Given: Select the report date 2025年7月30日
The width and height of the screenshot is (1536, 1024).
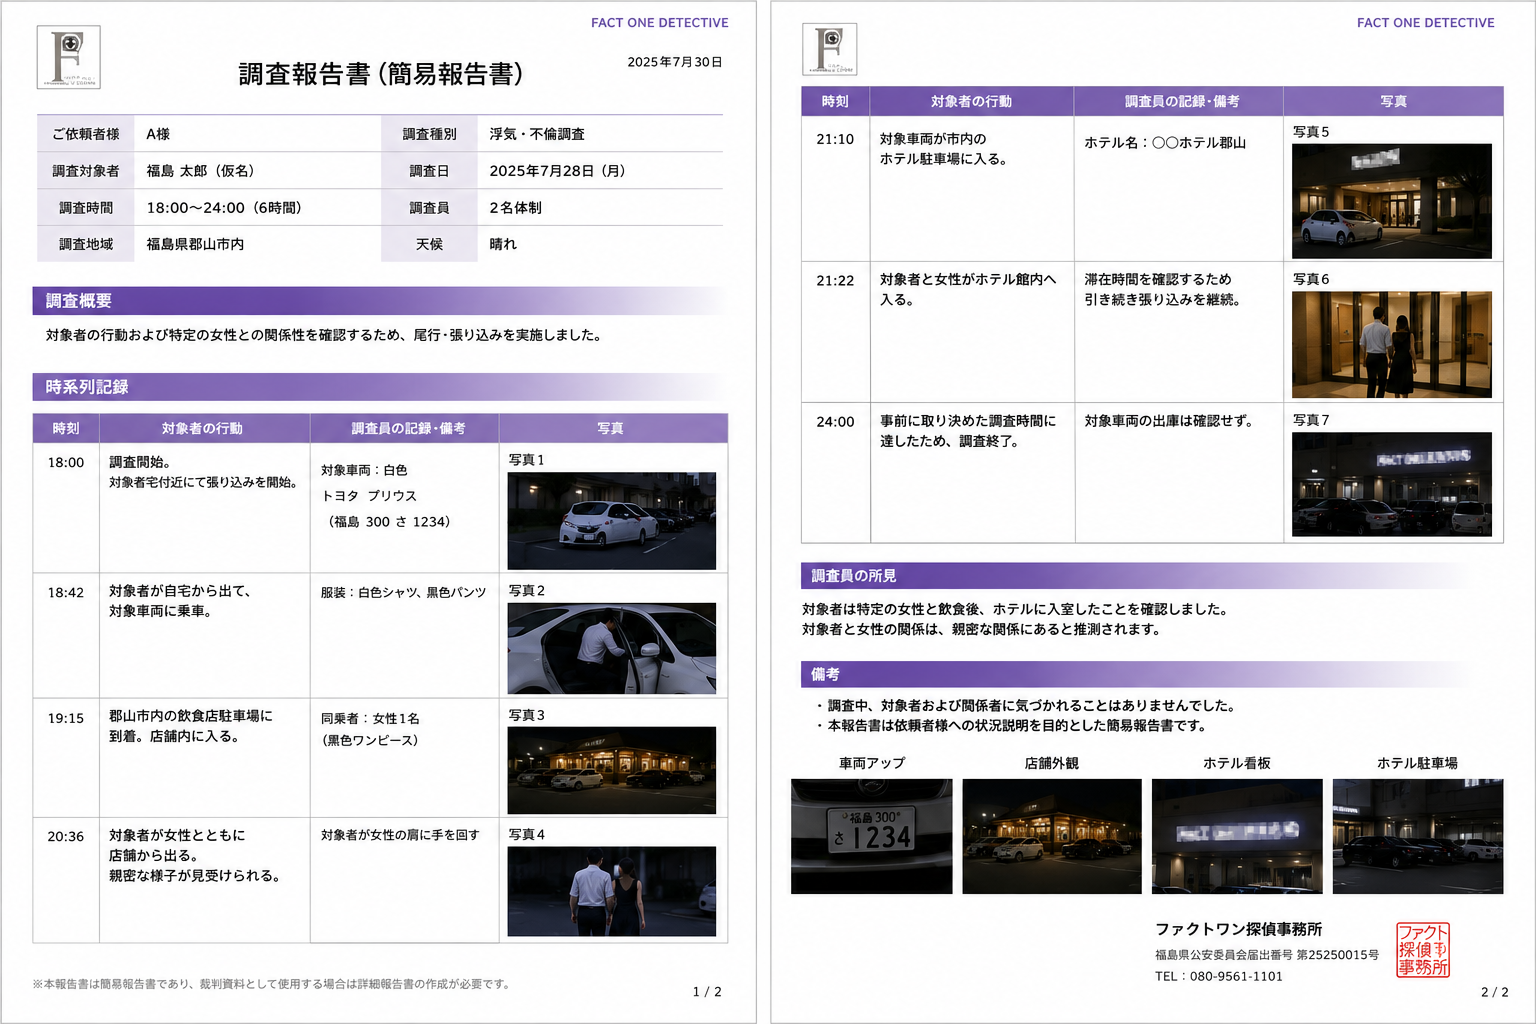Looking at the screenshot, I should click(675, 62).
